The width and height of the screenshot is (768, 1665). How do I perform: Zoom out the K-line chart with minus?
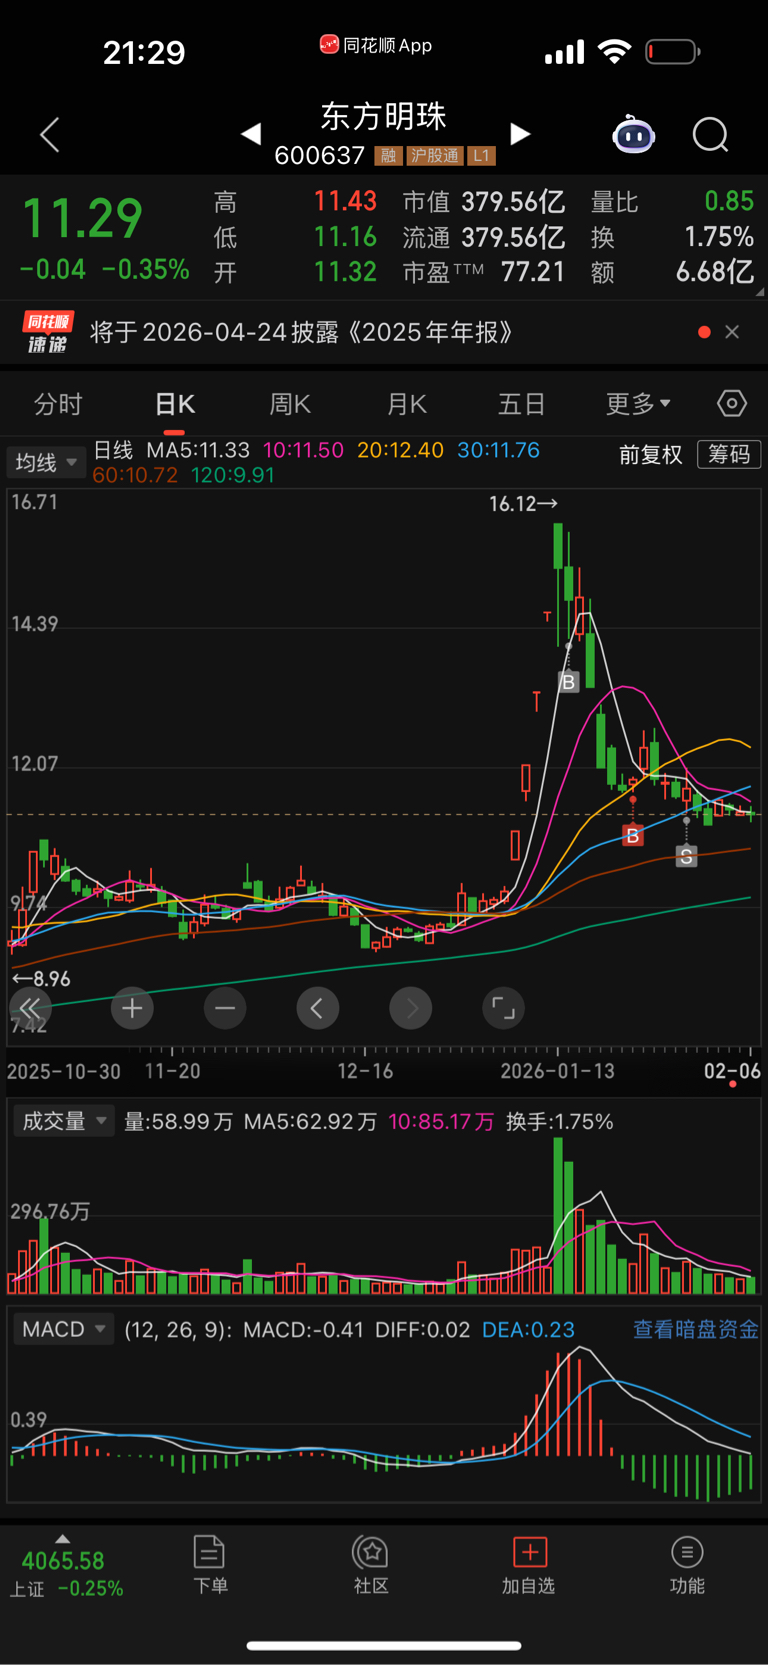pos(225,1008)
